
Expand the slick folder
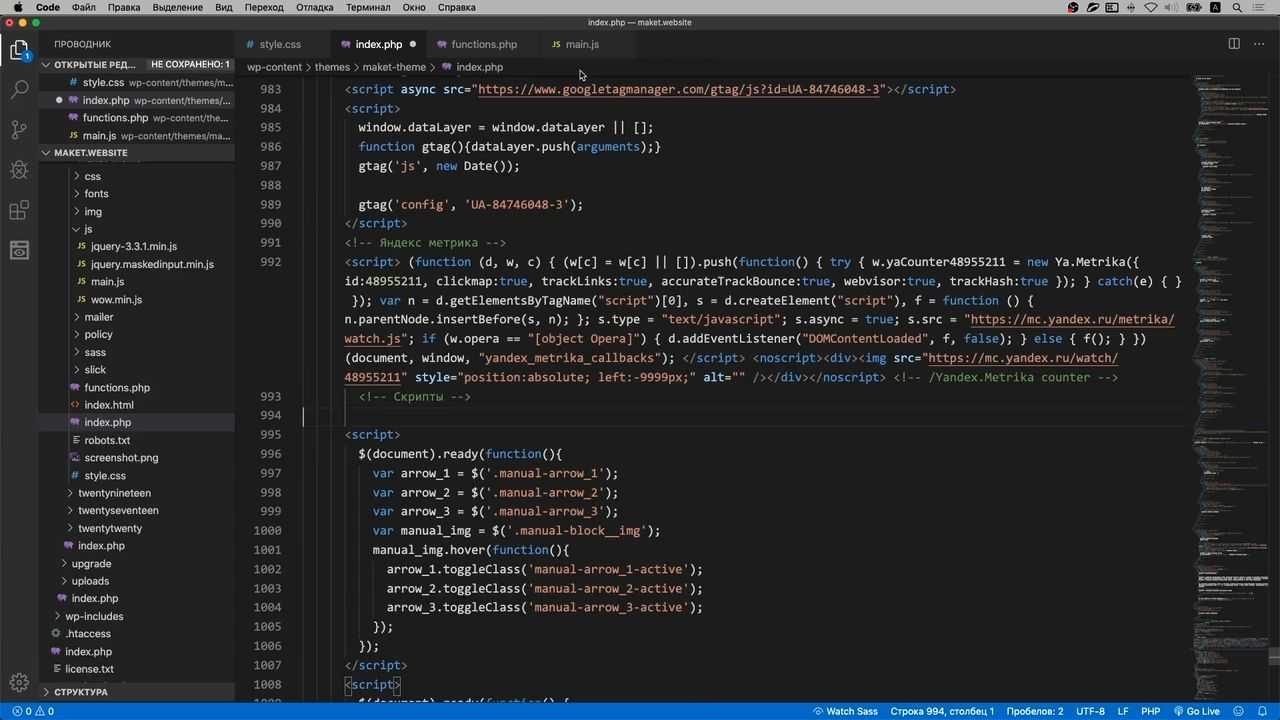tap(78, 369)
